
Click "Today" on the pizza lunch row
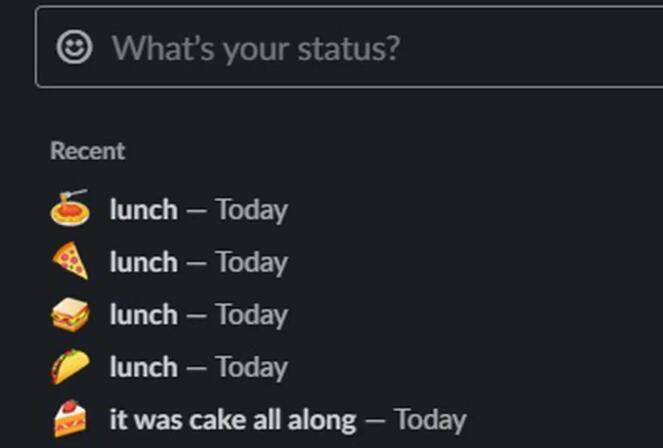(x=251, y=262)
